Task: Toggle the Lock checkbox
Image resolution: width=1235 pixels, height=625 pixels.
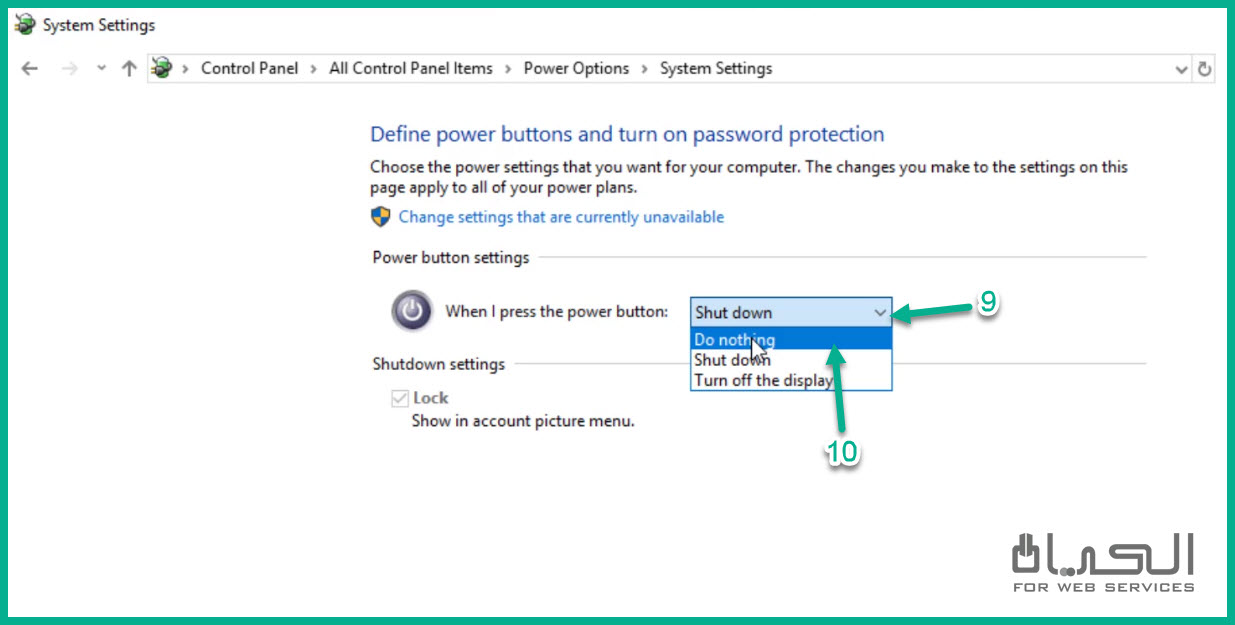Action: click(x=401, y=399)
